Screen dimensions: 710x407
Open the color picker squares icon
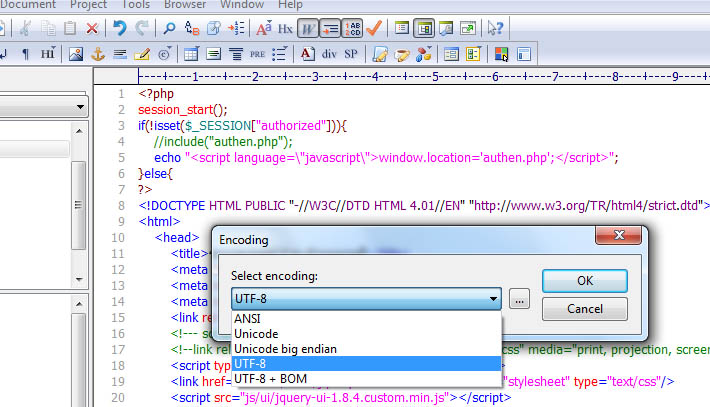[x=501, y=54]
